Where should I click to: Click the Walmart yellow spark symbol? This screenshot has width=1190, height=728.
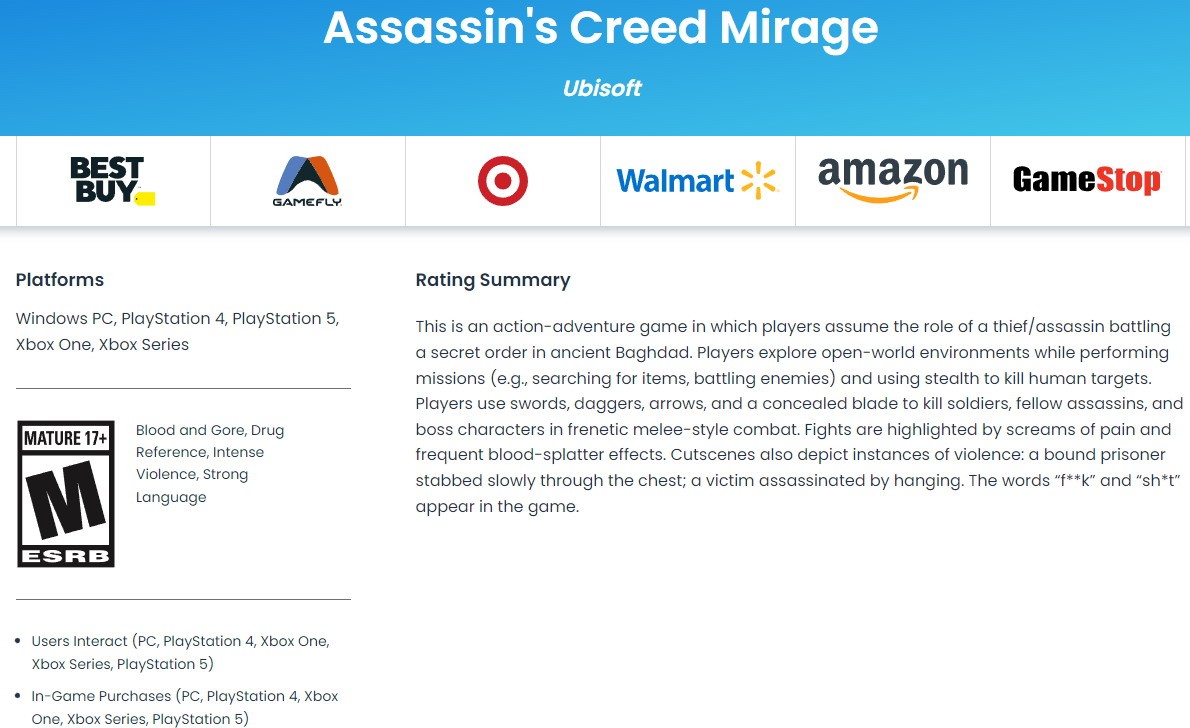[759, 181]
